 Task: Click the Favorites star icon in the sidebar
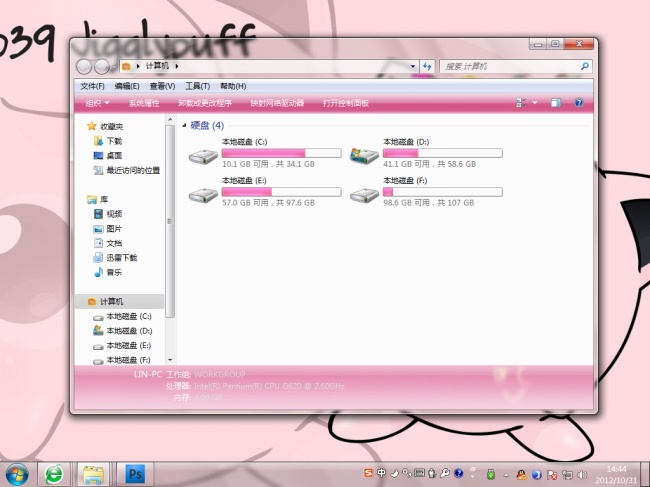pos(92,126)
